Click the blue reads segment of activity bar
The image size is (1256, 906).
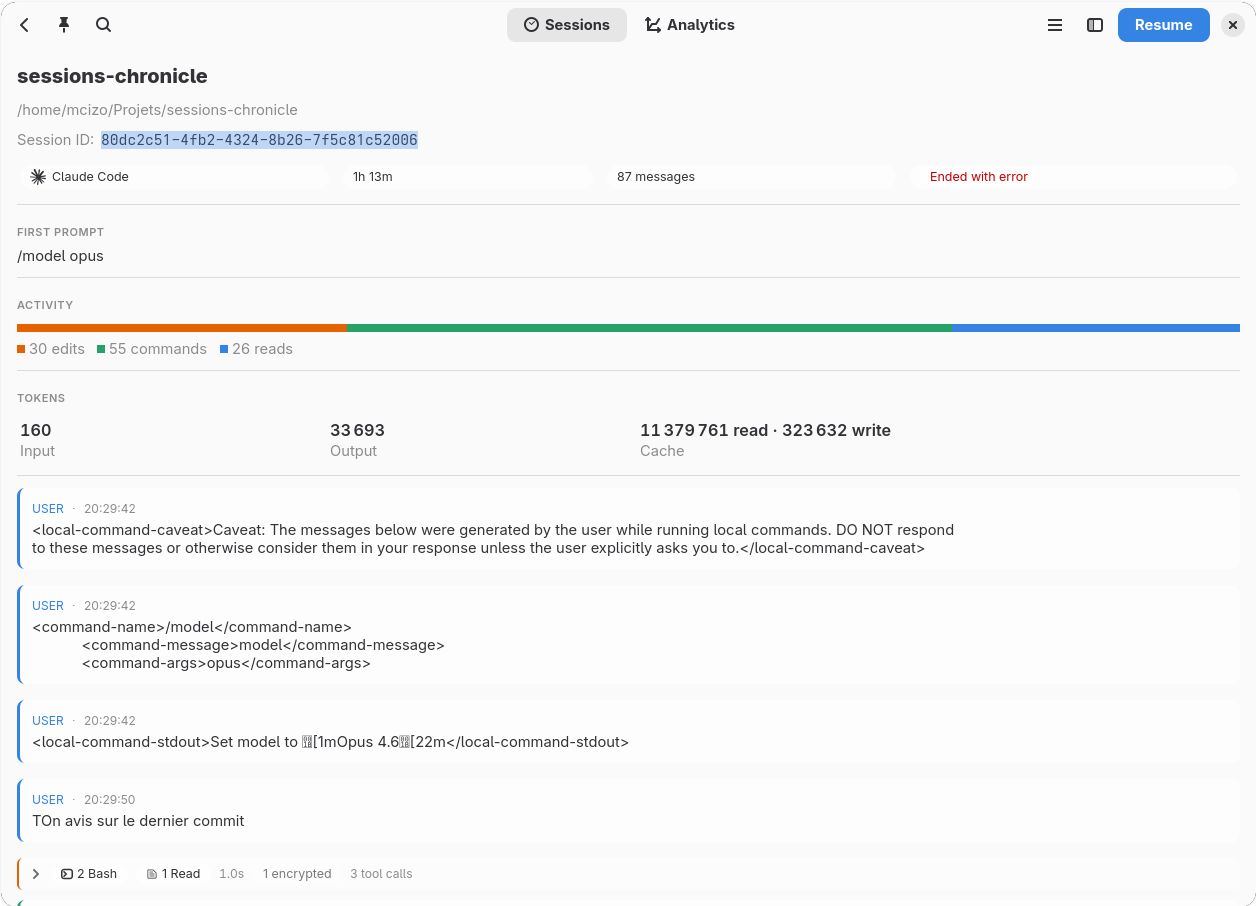tap(1095, 328)
